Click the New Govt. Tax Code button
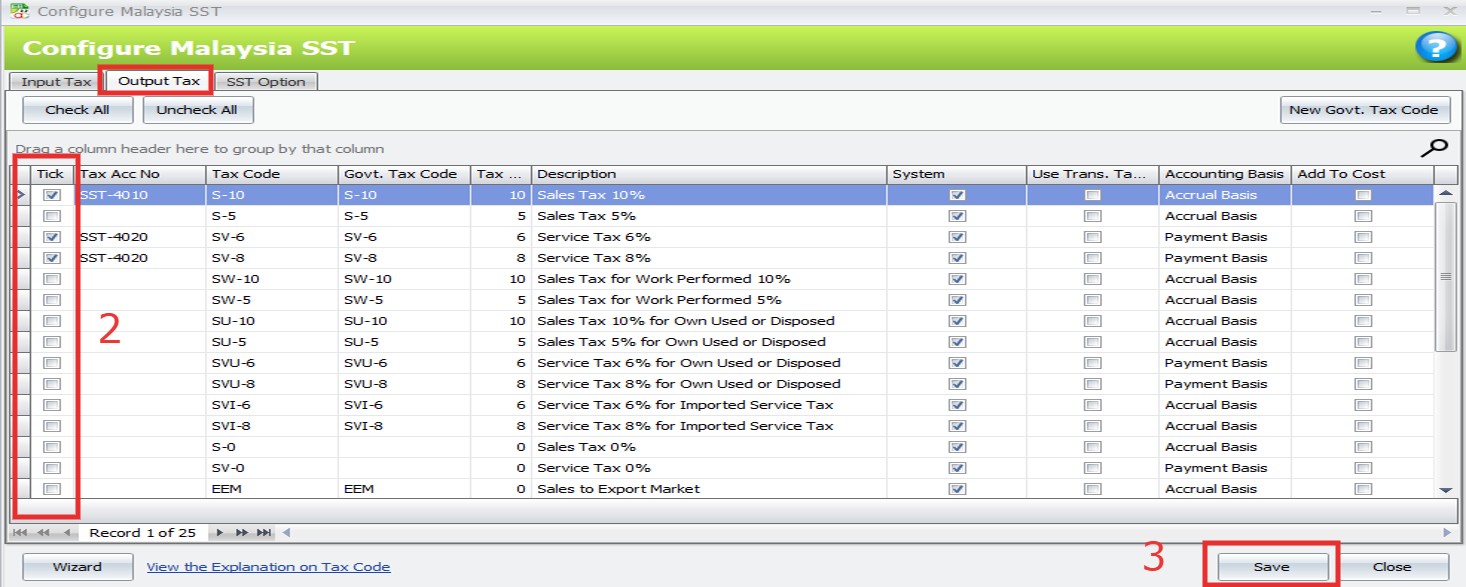 pyautogui.click(x=1364, y=110)
